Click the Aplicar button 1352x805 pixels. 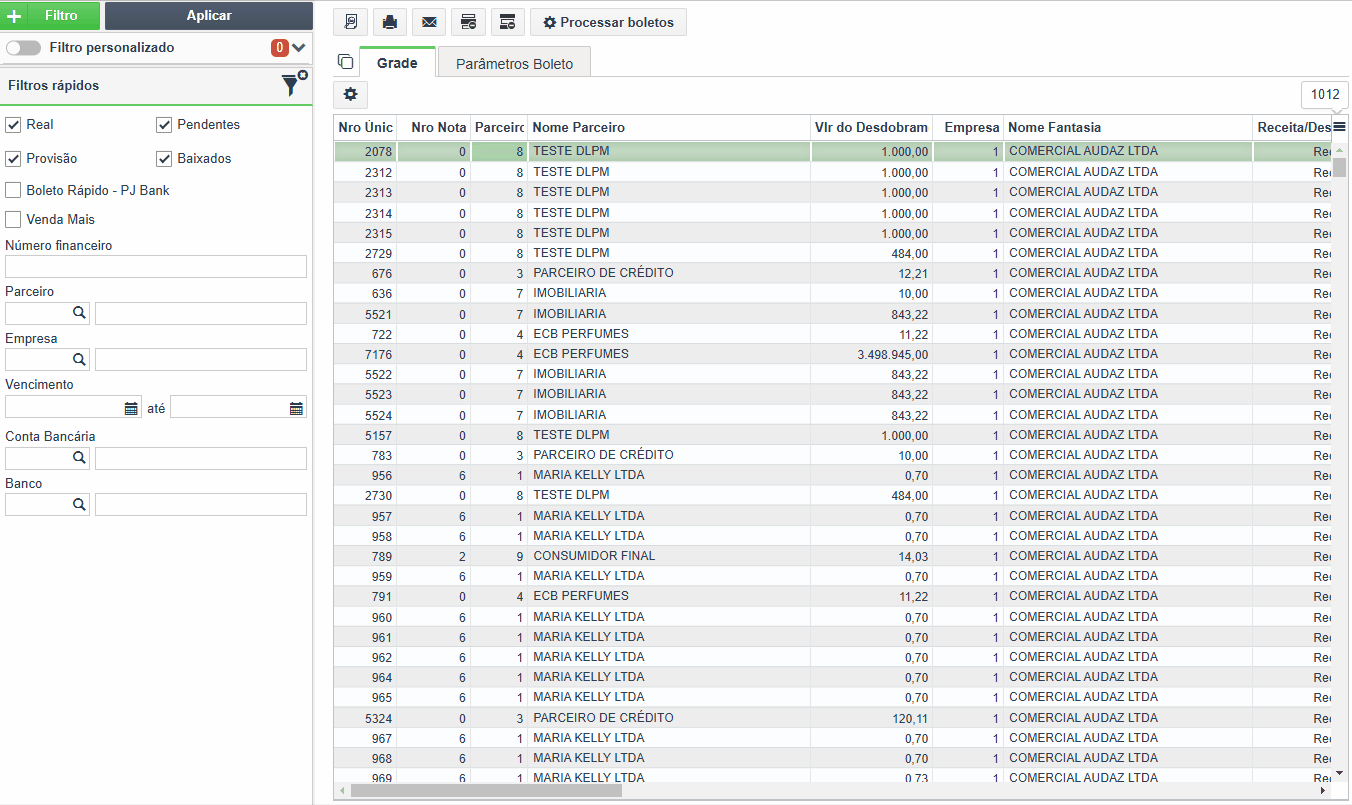pos(208,16)
